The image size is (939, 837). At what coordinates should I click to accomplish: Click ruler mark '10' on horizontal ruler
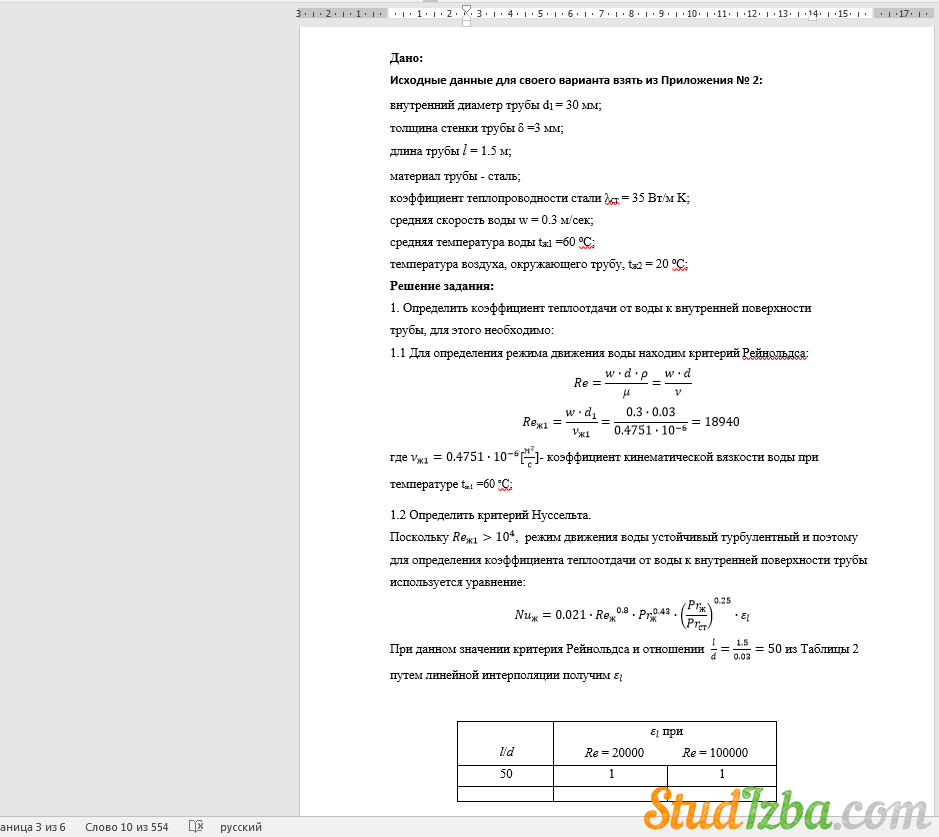pyautogui.click(x=692, y=13)
